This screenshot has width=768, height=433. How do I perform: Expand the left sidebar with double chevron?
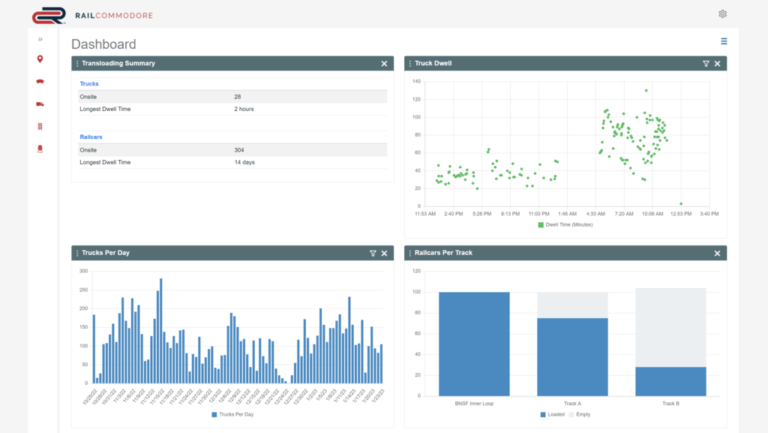point(40,39)
